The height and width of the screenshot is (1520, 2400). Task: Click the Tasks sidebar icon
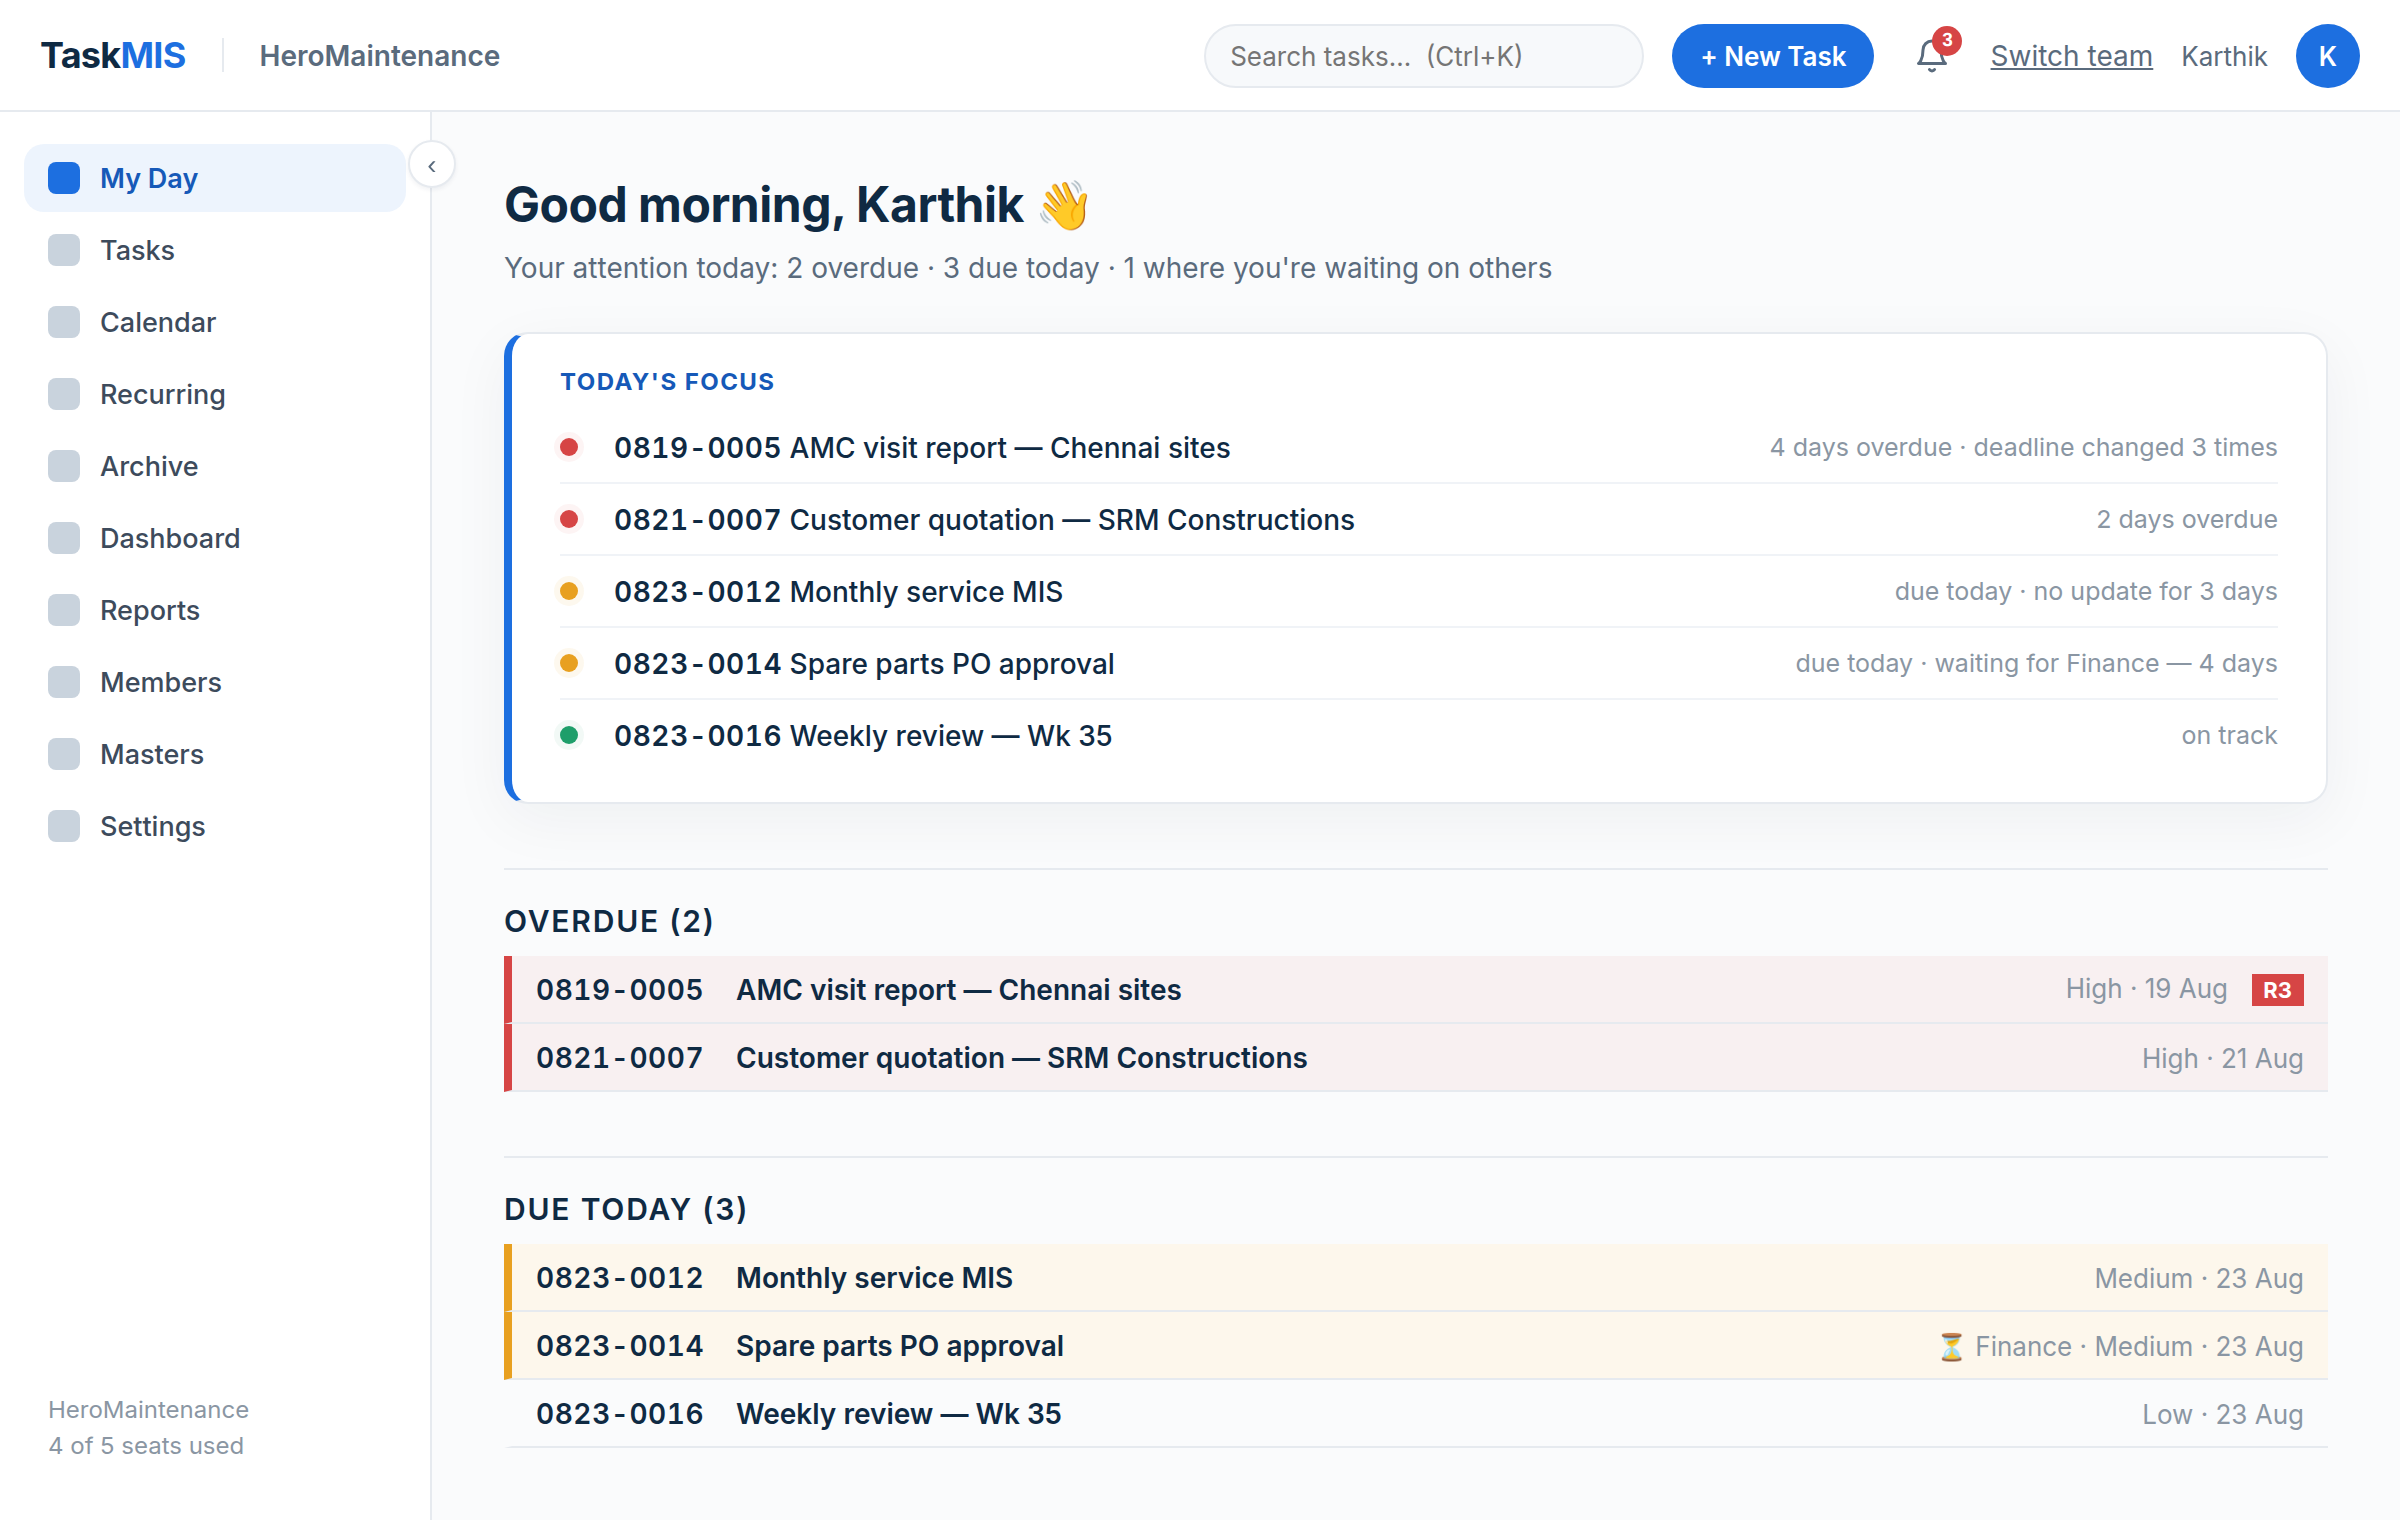coord(64,250)
